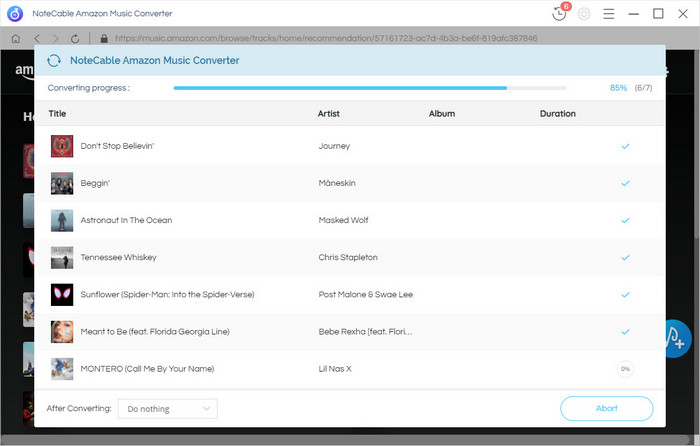Click Meant to Be album thumbnail
Viewport: 700px width, 446px height.
point(62,332)
